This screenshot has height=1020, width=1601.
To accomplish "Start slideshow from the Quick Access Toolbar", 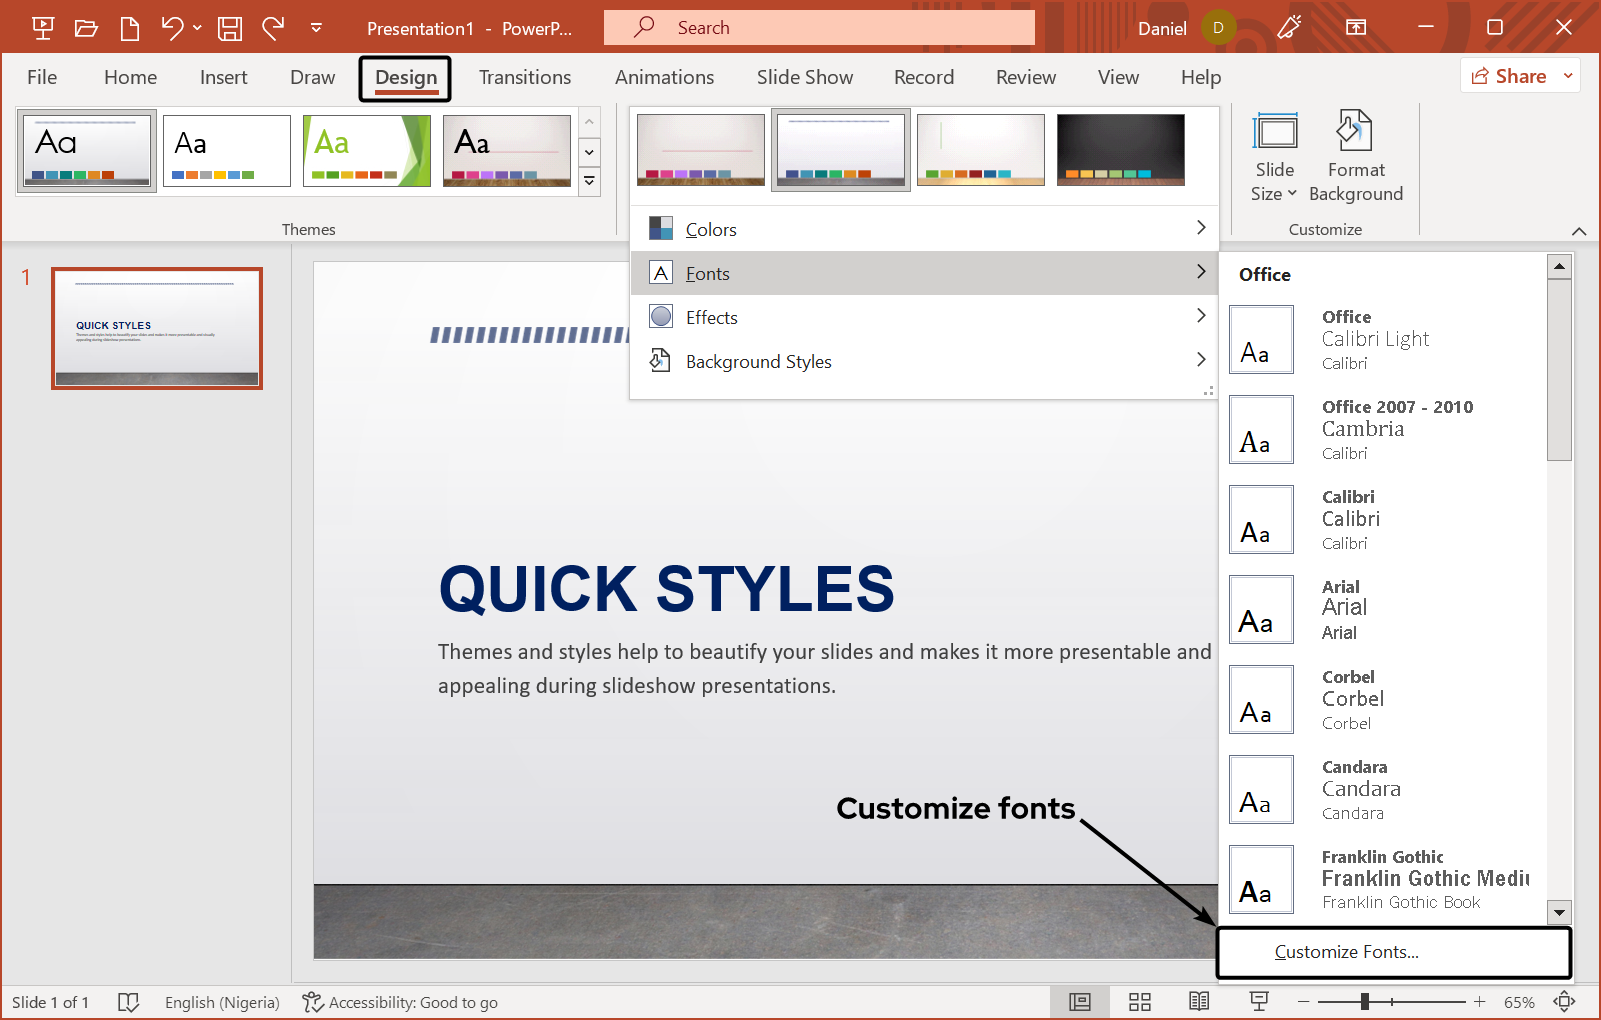I will coord(42,28).
